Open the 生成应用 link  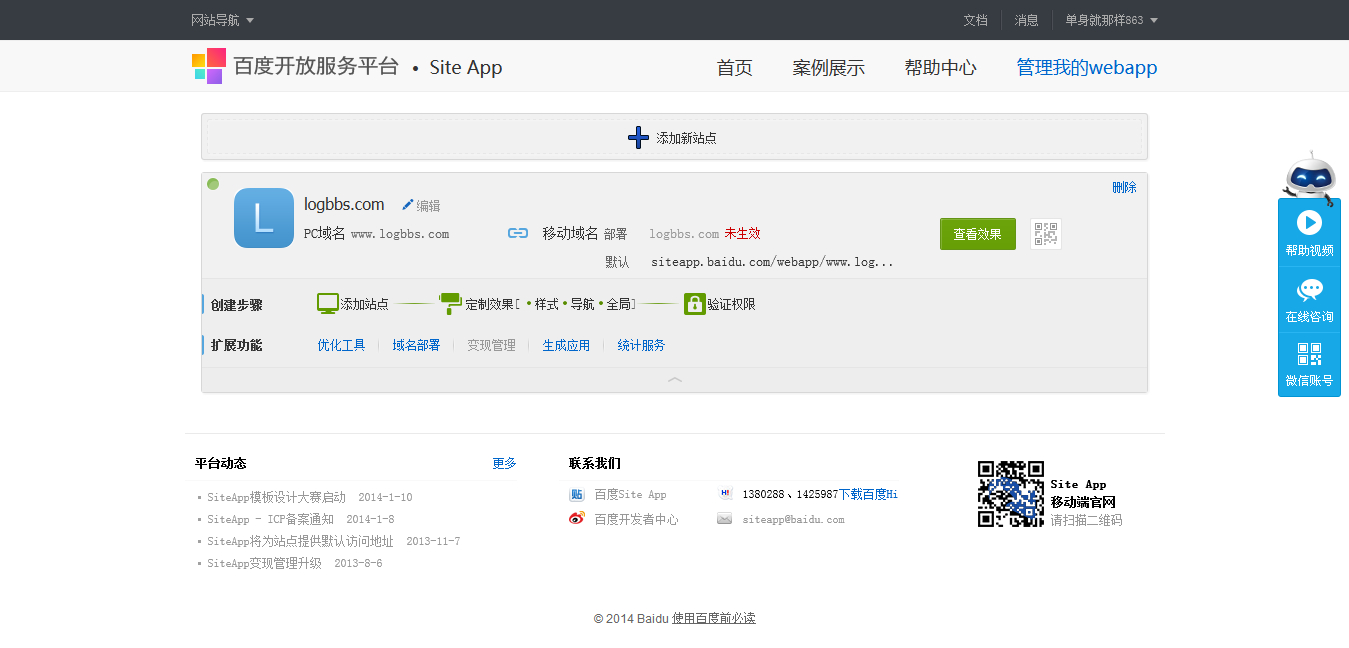(x=566, y=345)
